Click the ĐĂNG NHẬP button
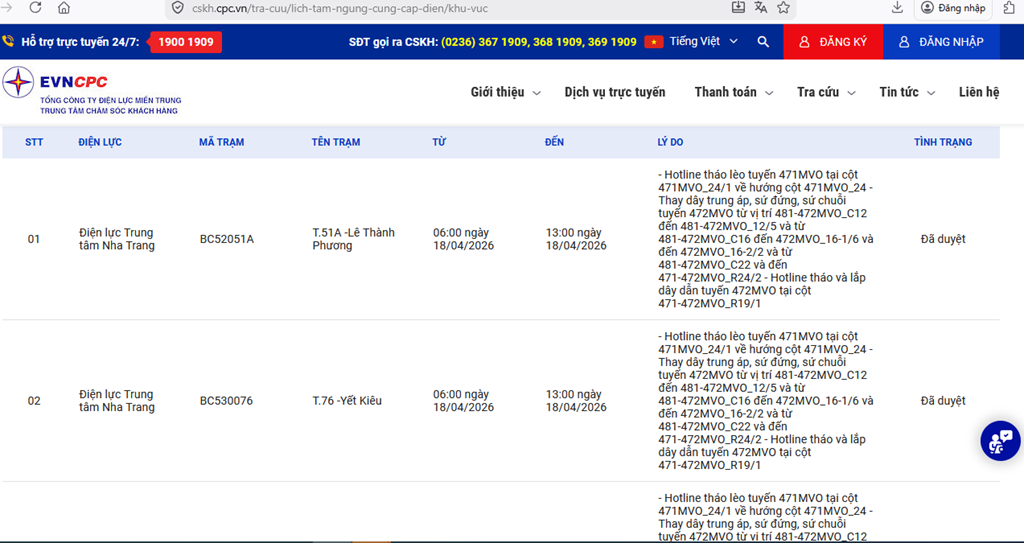 [x=941, y=42]
